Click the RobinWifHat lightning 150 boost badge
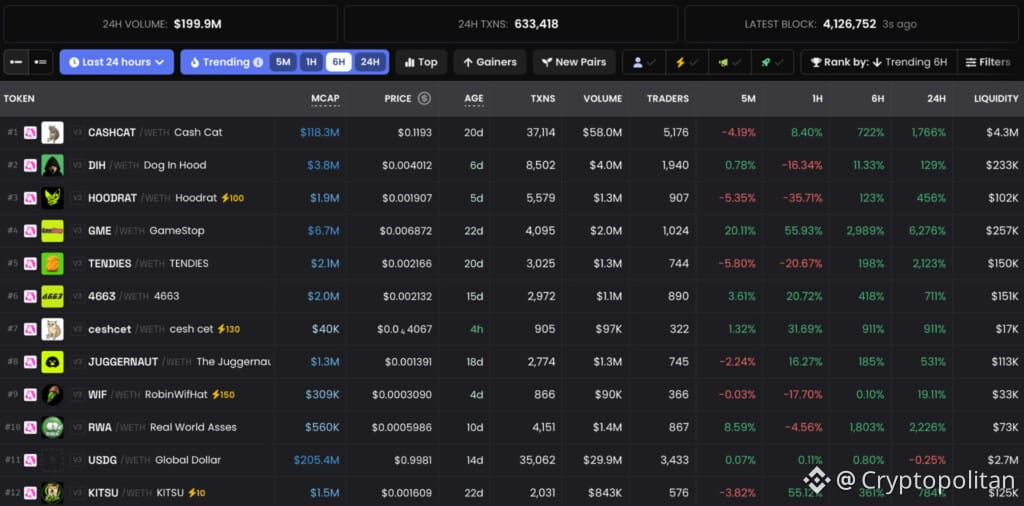Screen dimensions: 1024x506 223,394
